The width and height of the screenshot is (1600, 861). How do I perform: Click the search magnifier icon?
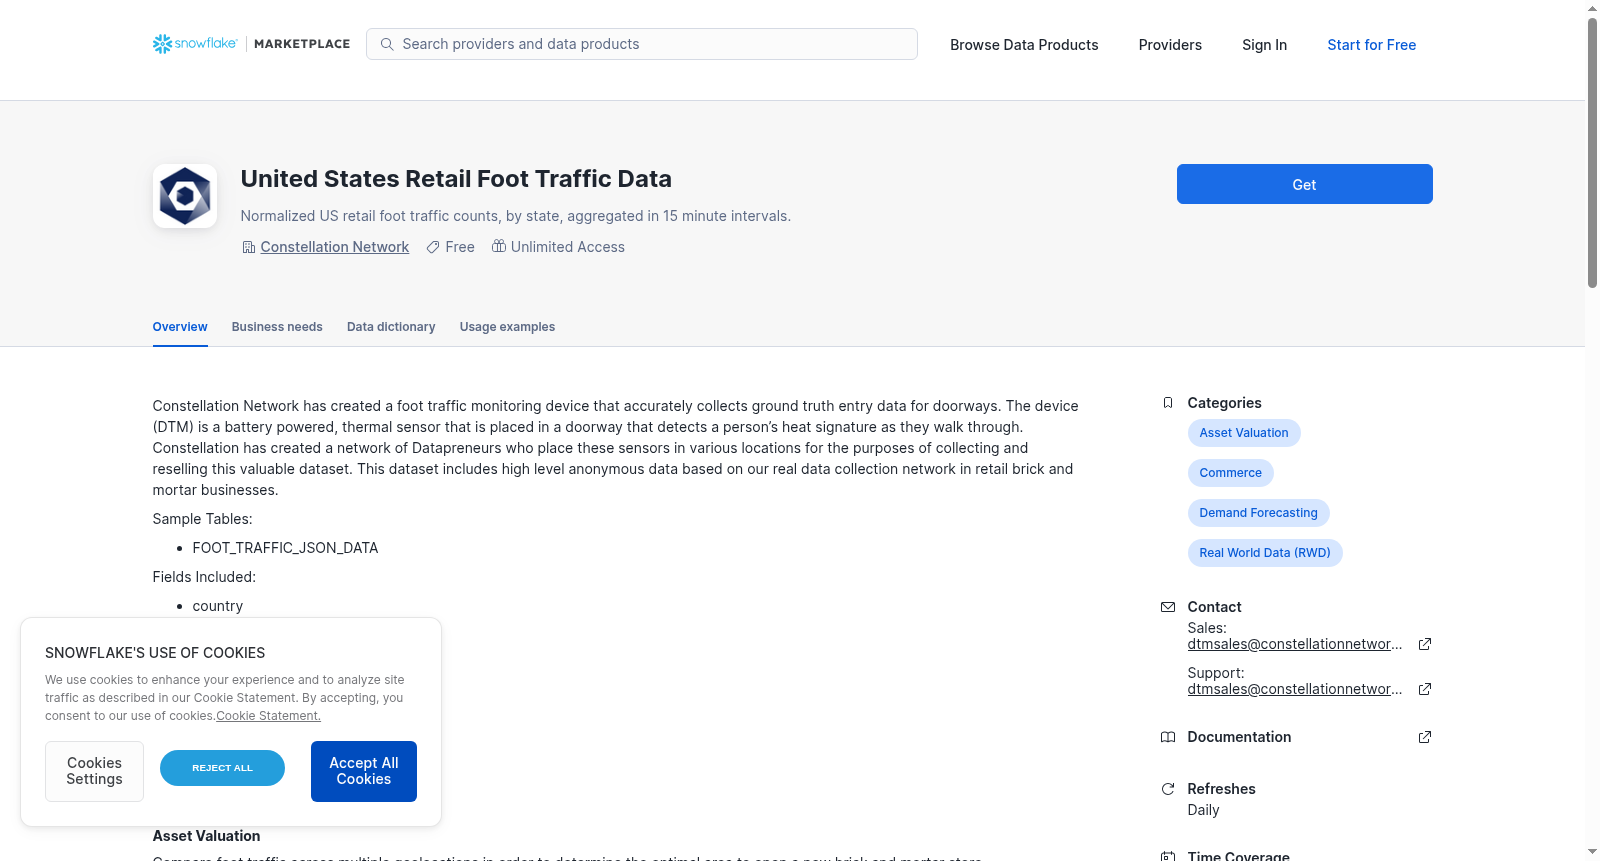click(x=387, y=44)
